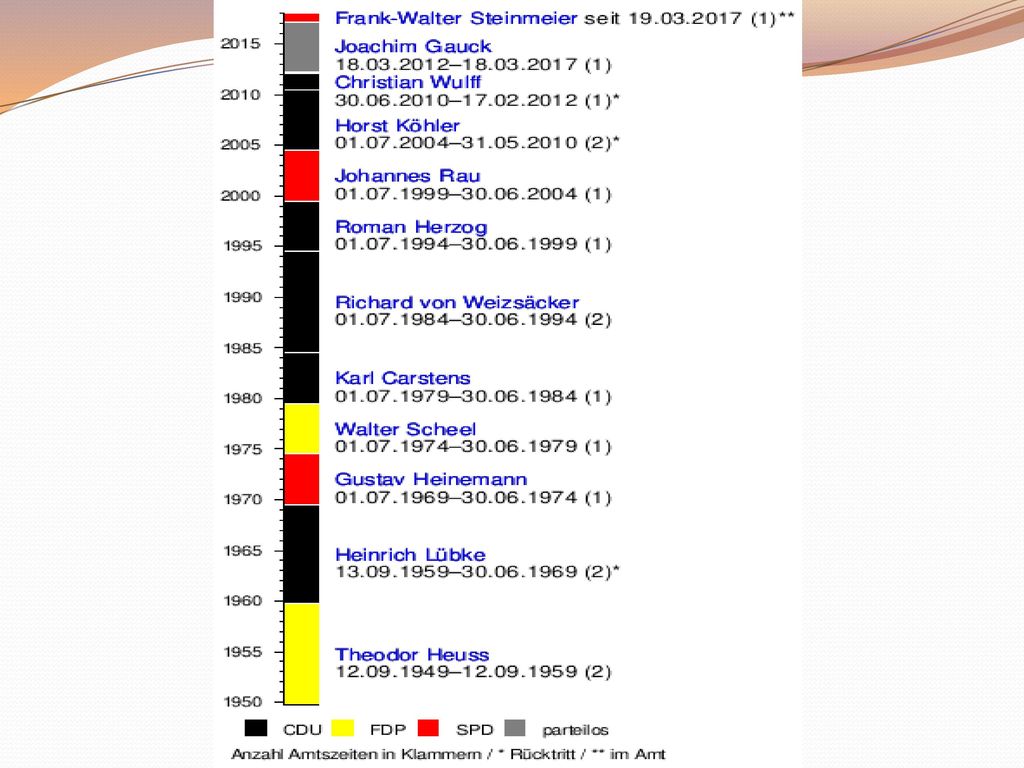Click the black CDU legend swatch
Screen dimensions: 1024x768
point(256,728)
